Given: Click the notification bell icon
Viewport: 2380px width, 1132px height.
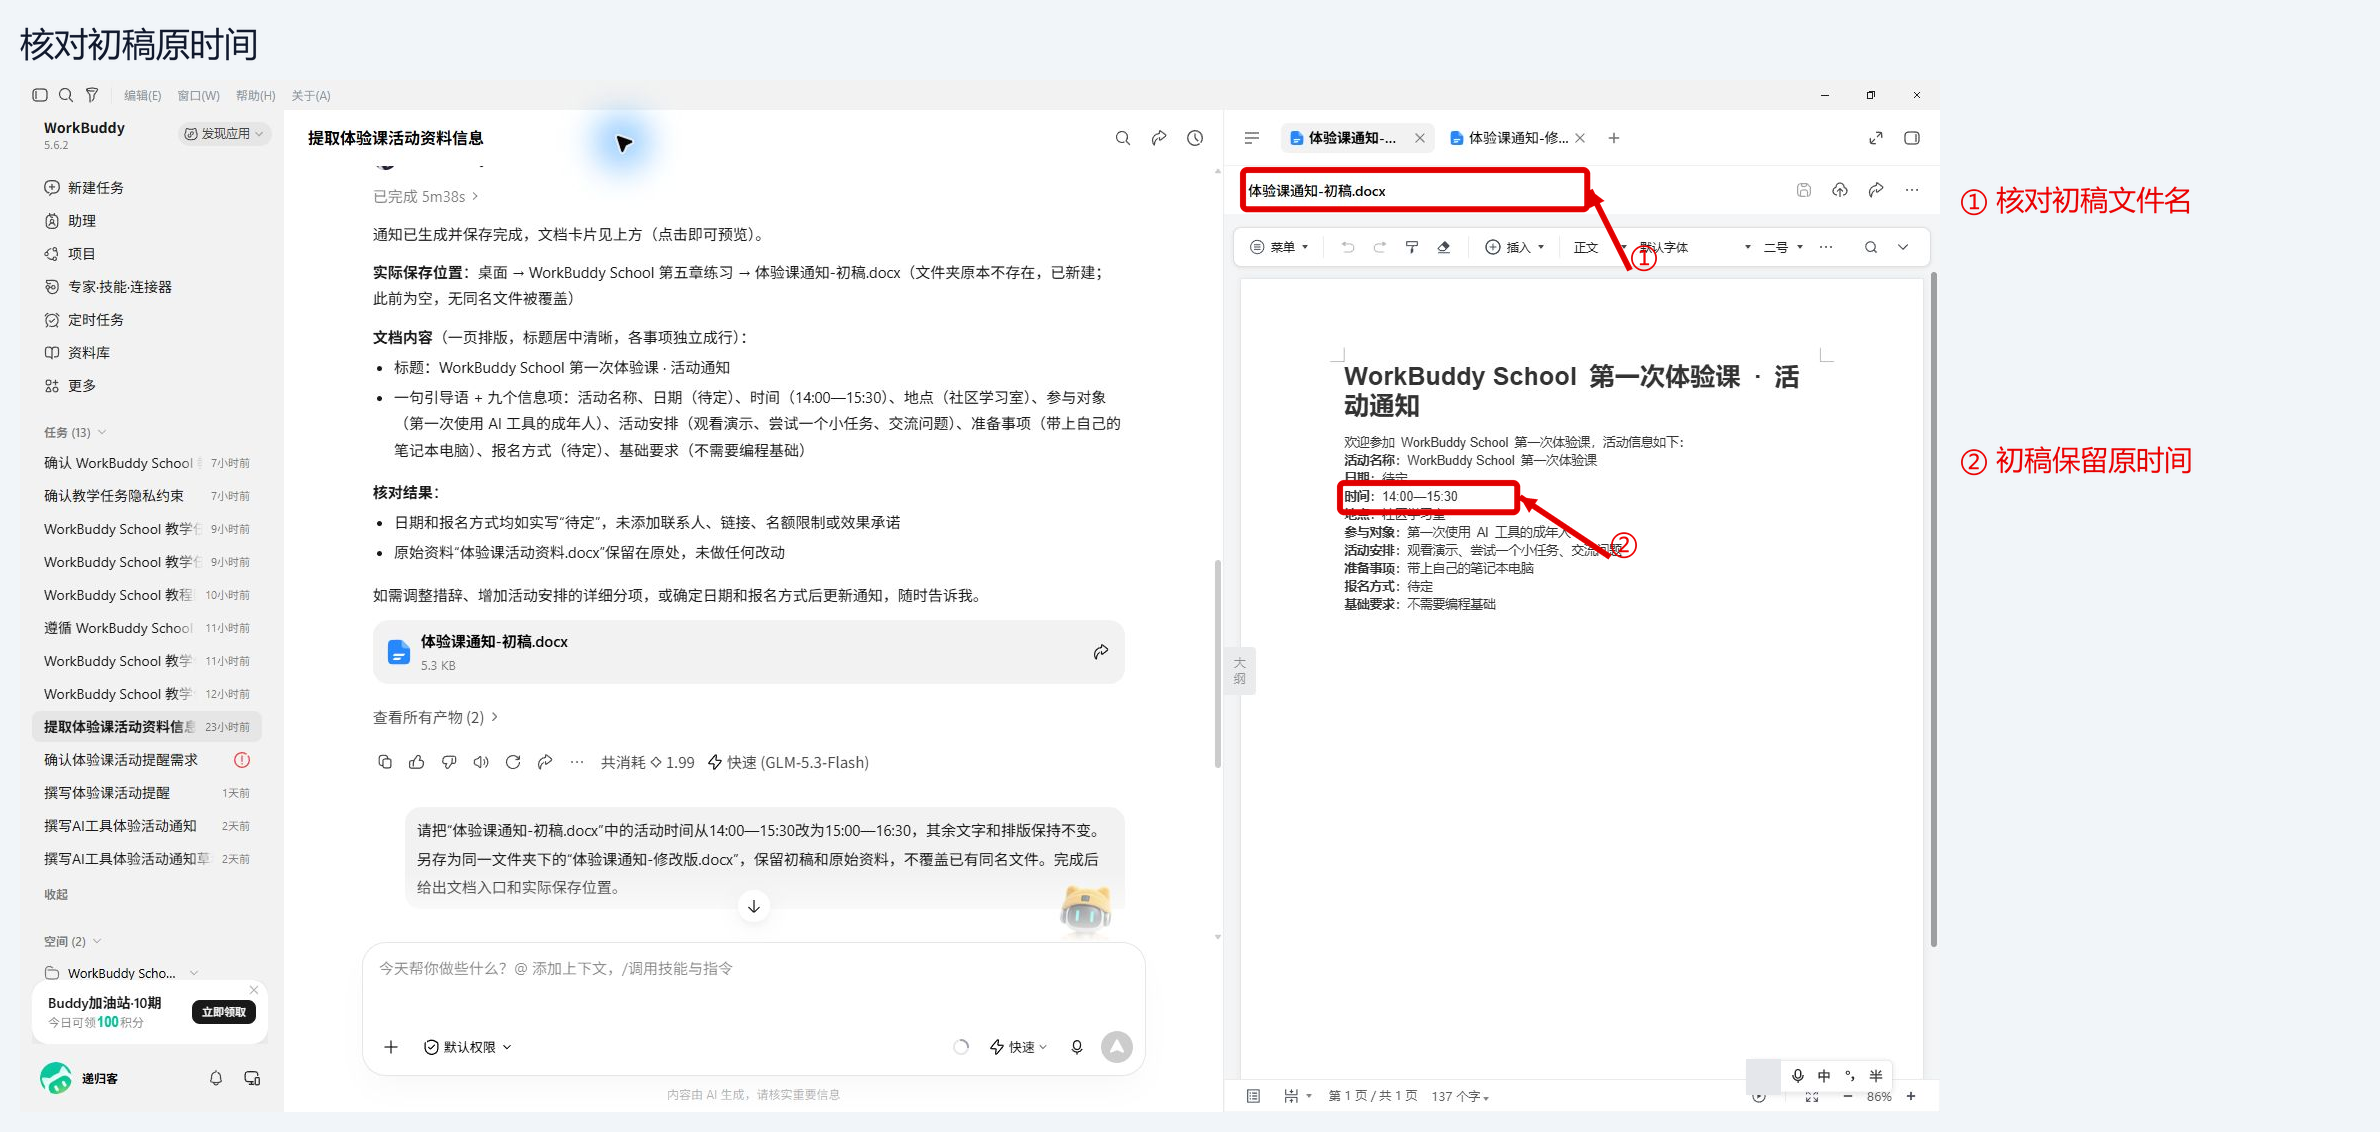Looking at the screenshot, I should [x=216, y=1078].
